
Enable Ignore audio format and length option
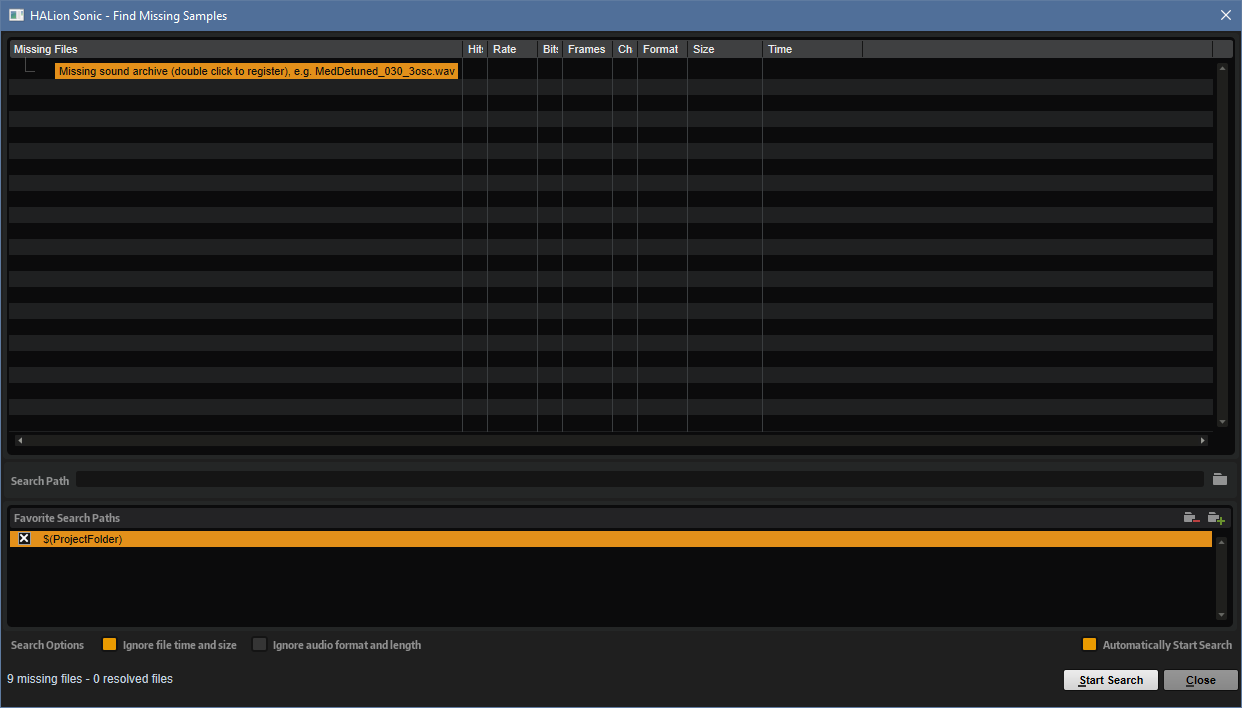pos(260,645)
